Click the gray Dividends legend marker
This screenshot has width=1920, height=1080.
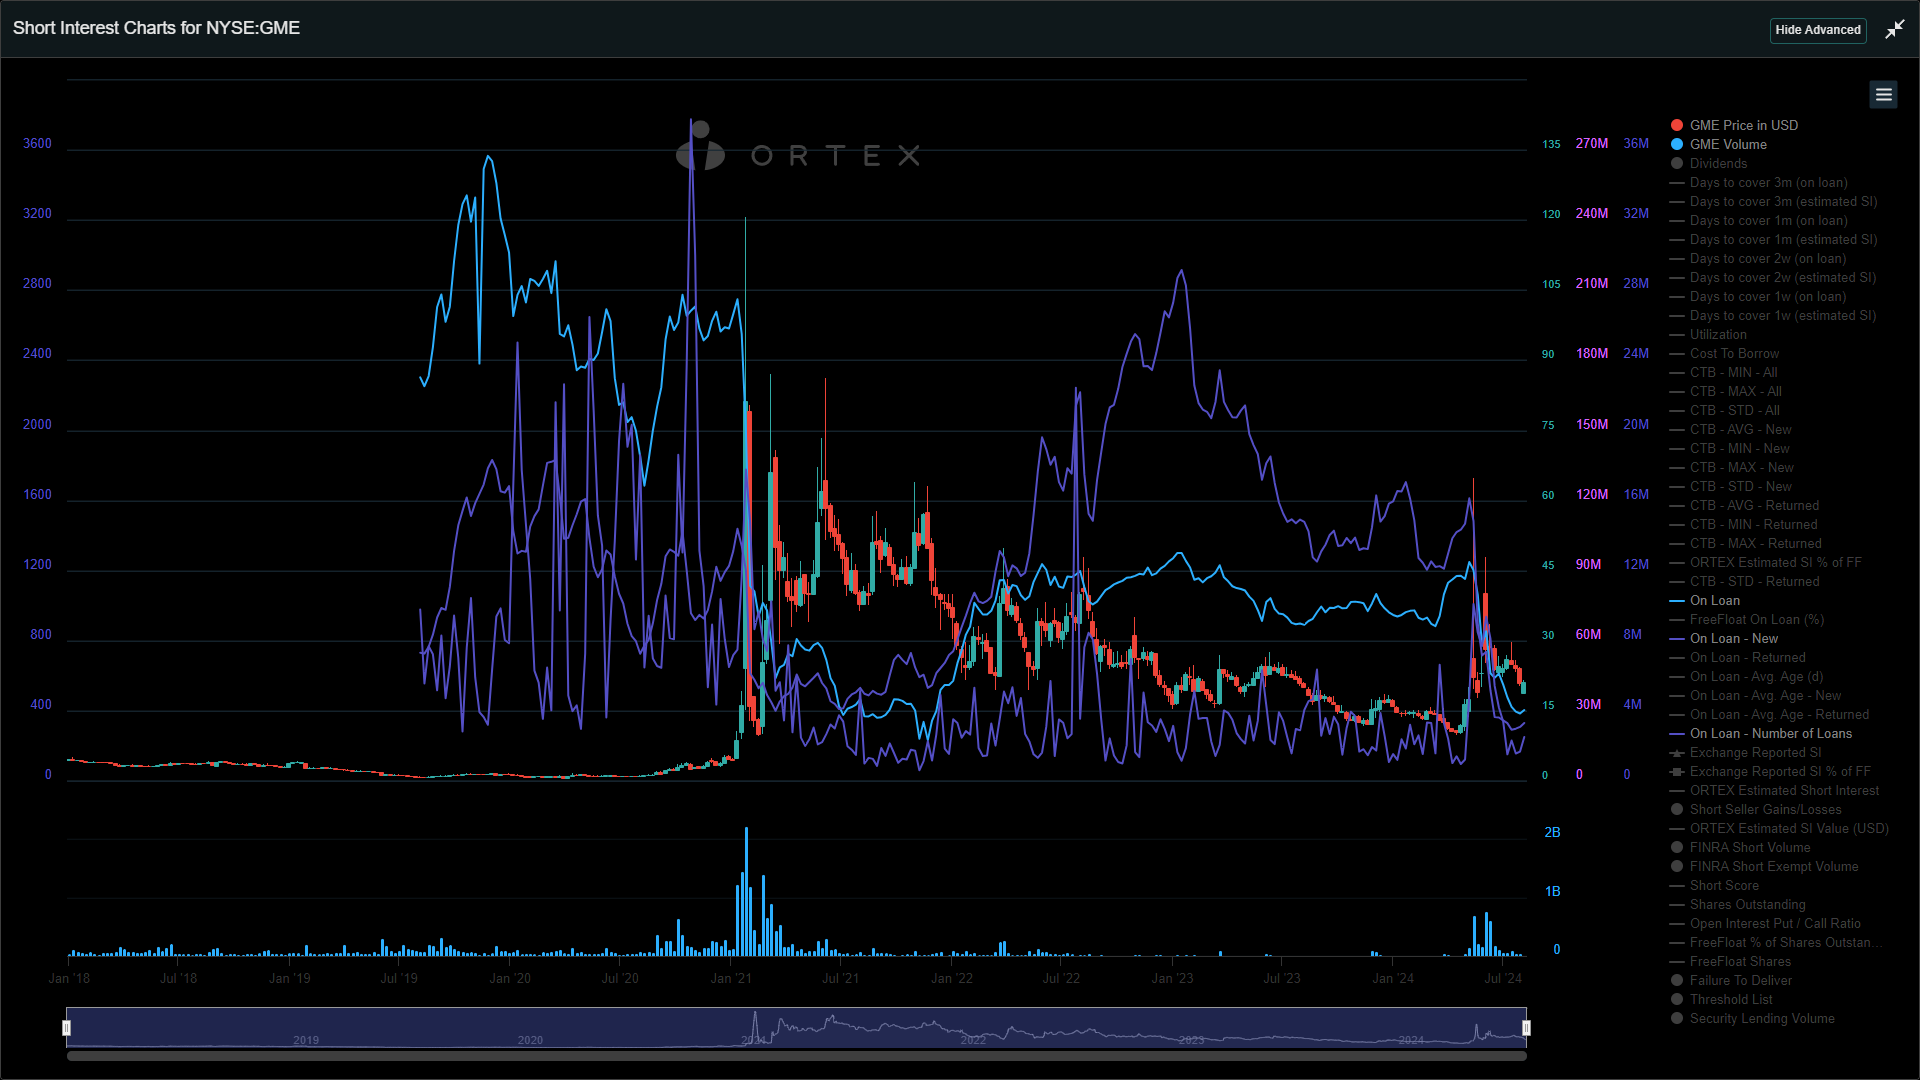point(1676,163)
